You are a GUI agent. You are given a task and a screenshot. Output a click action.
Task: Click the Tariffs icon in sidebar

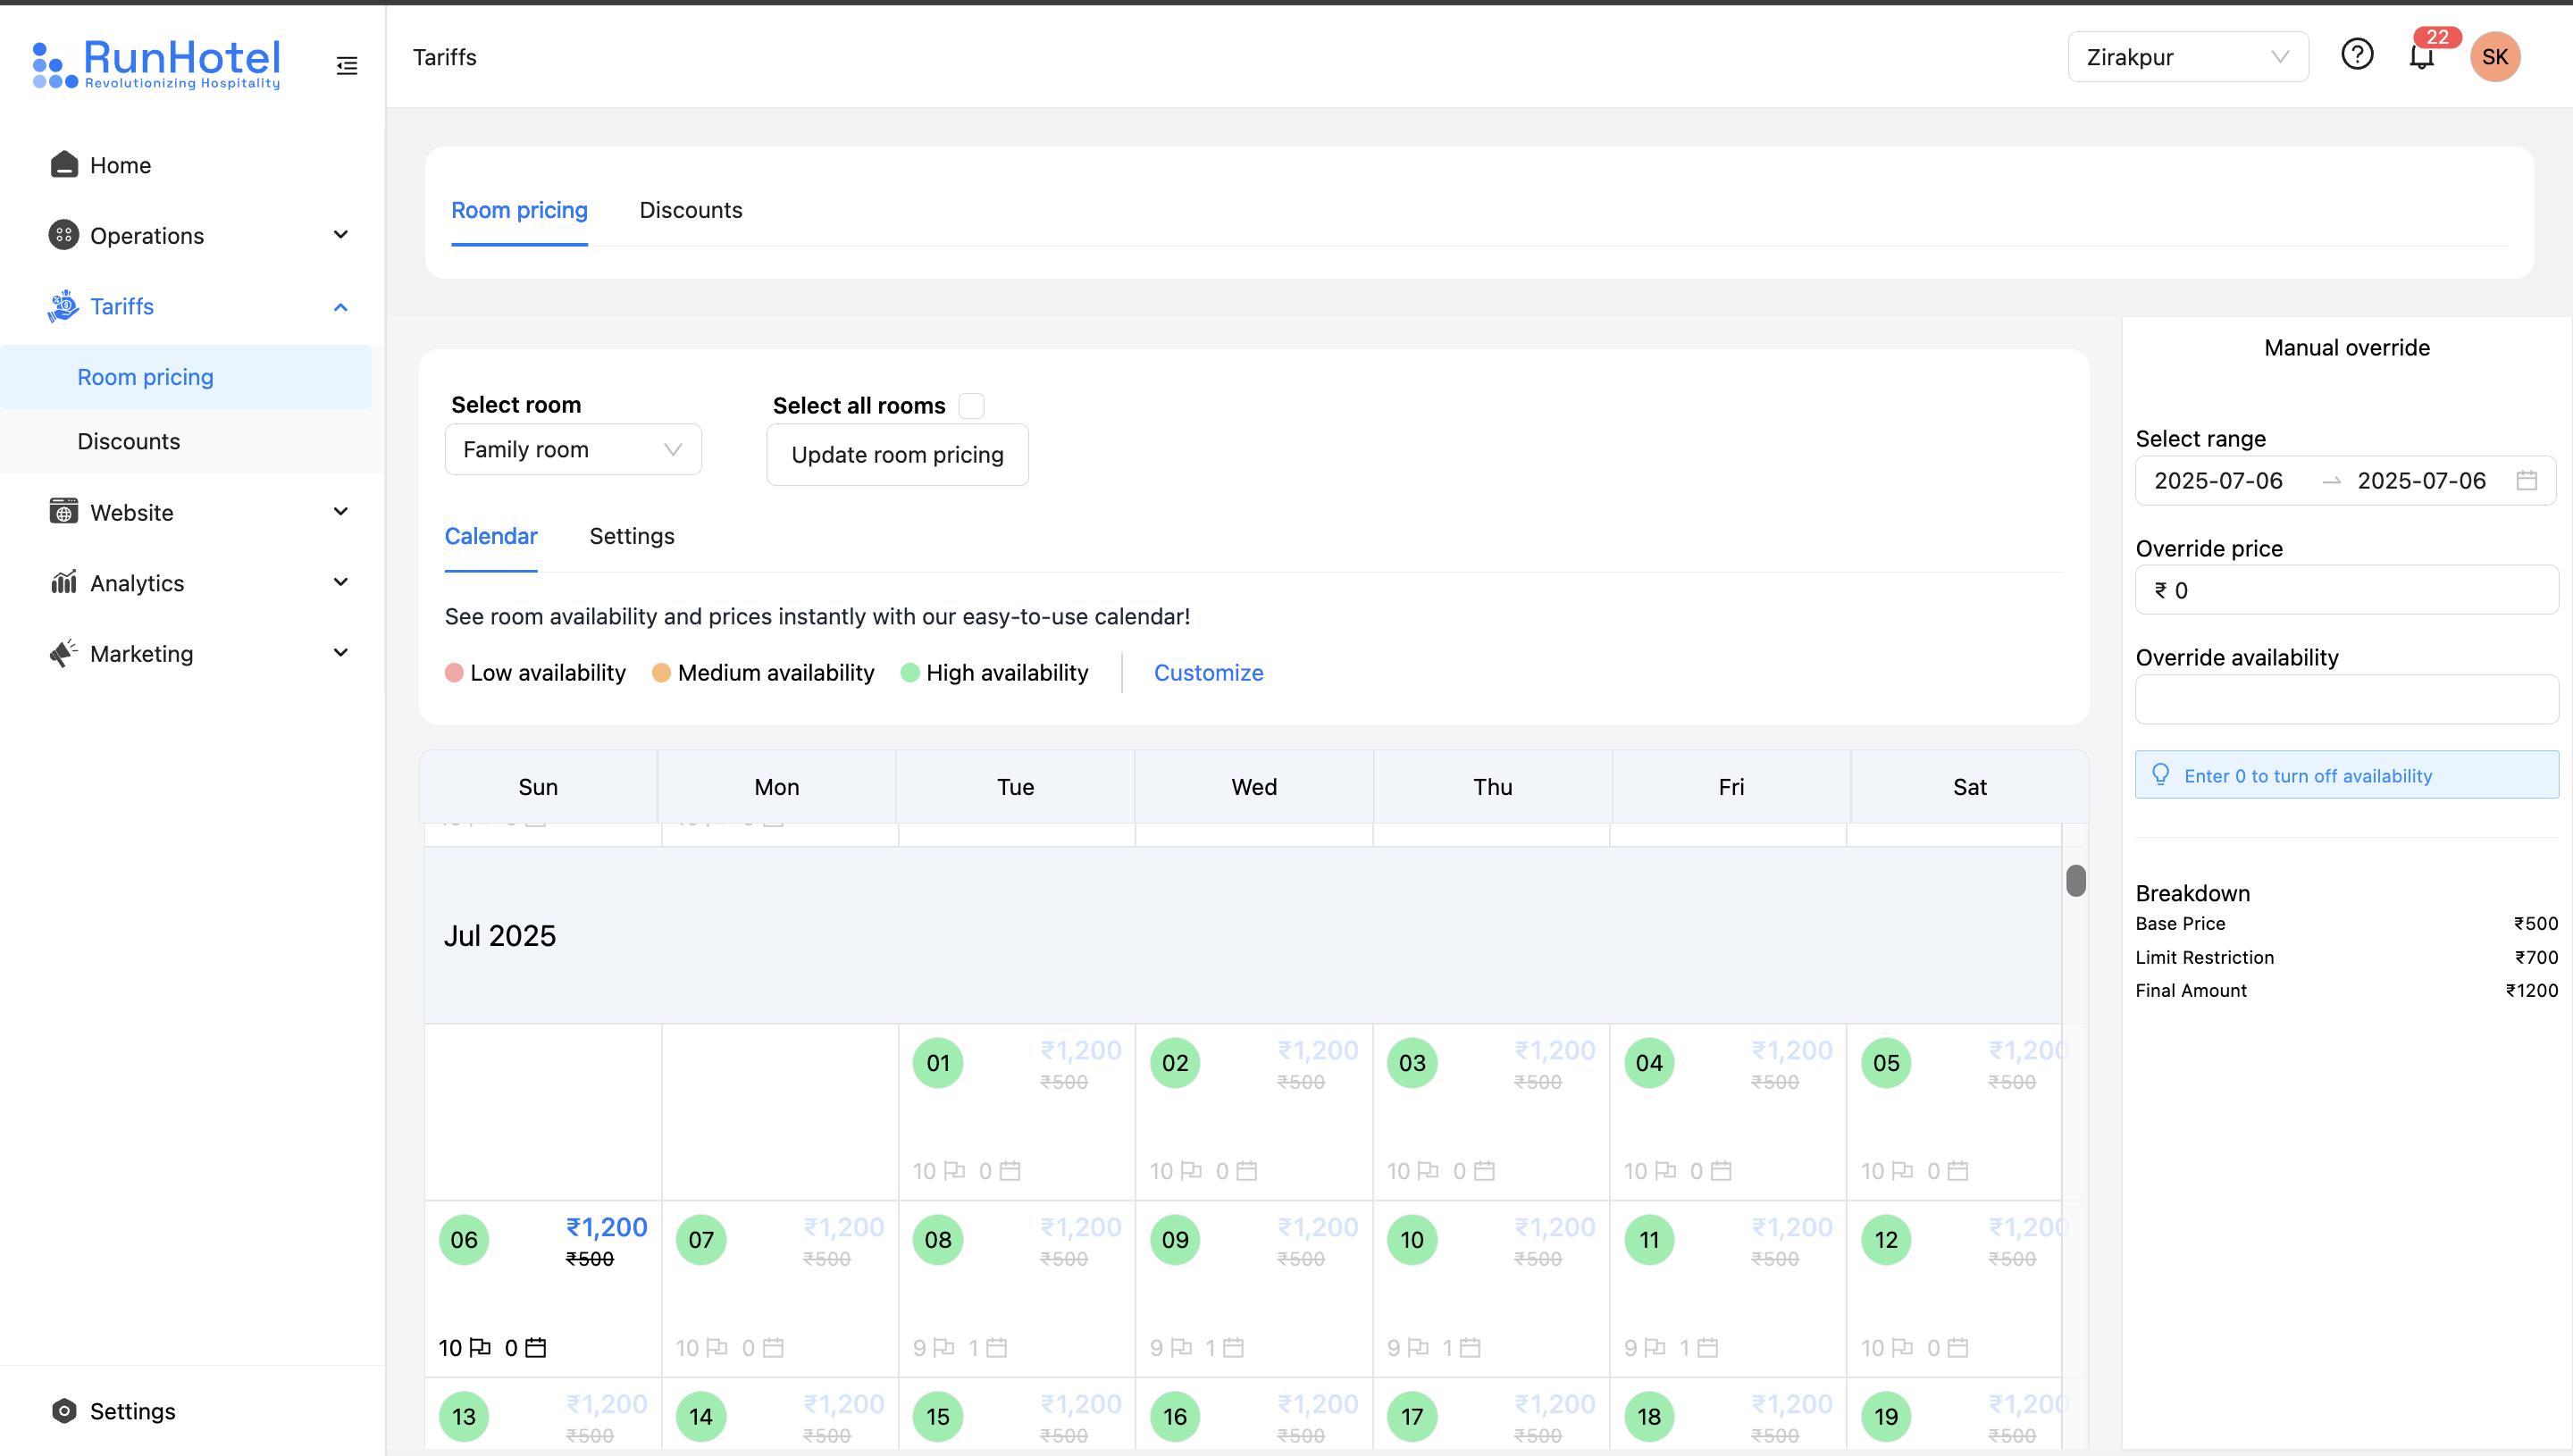[64, 306]
